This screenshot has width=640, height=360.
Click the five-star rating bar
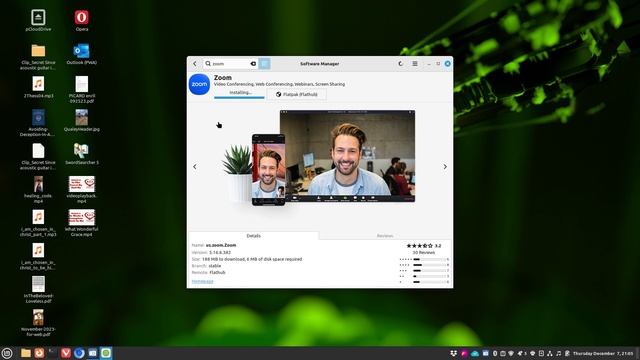pyautogui.click(x=431, y=259)
